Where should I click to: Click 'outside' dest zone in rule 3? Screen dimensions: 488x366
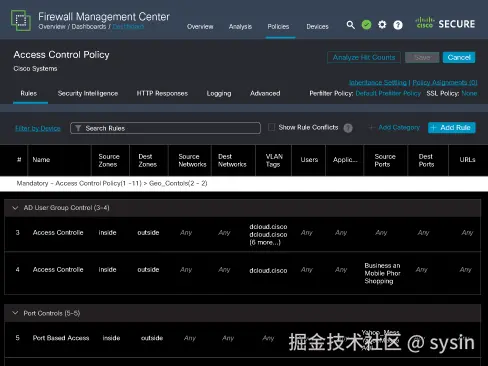148,233
